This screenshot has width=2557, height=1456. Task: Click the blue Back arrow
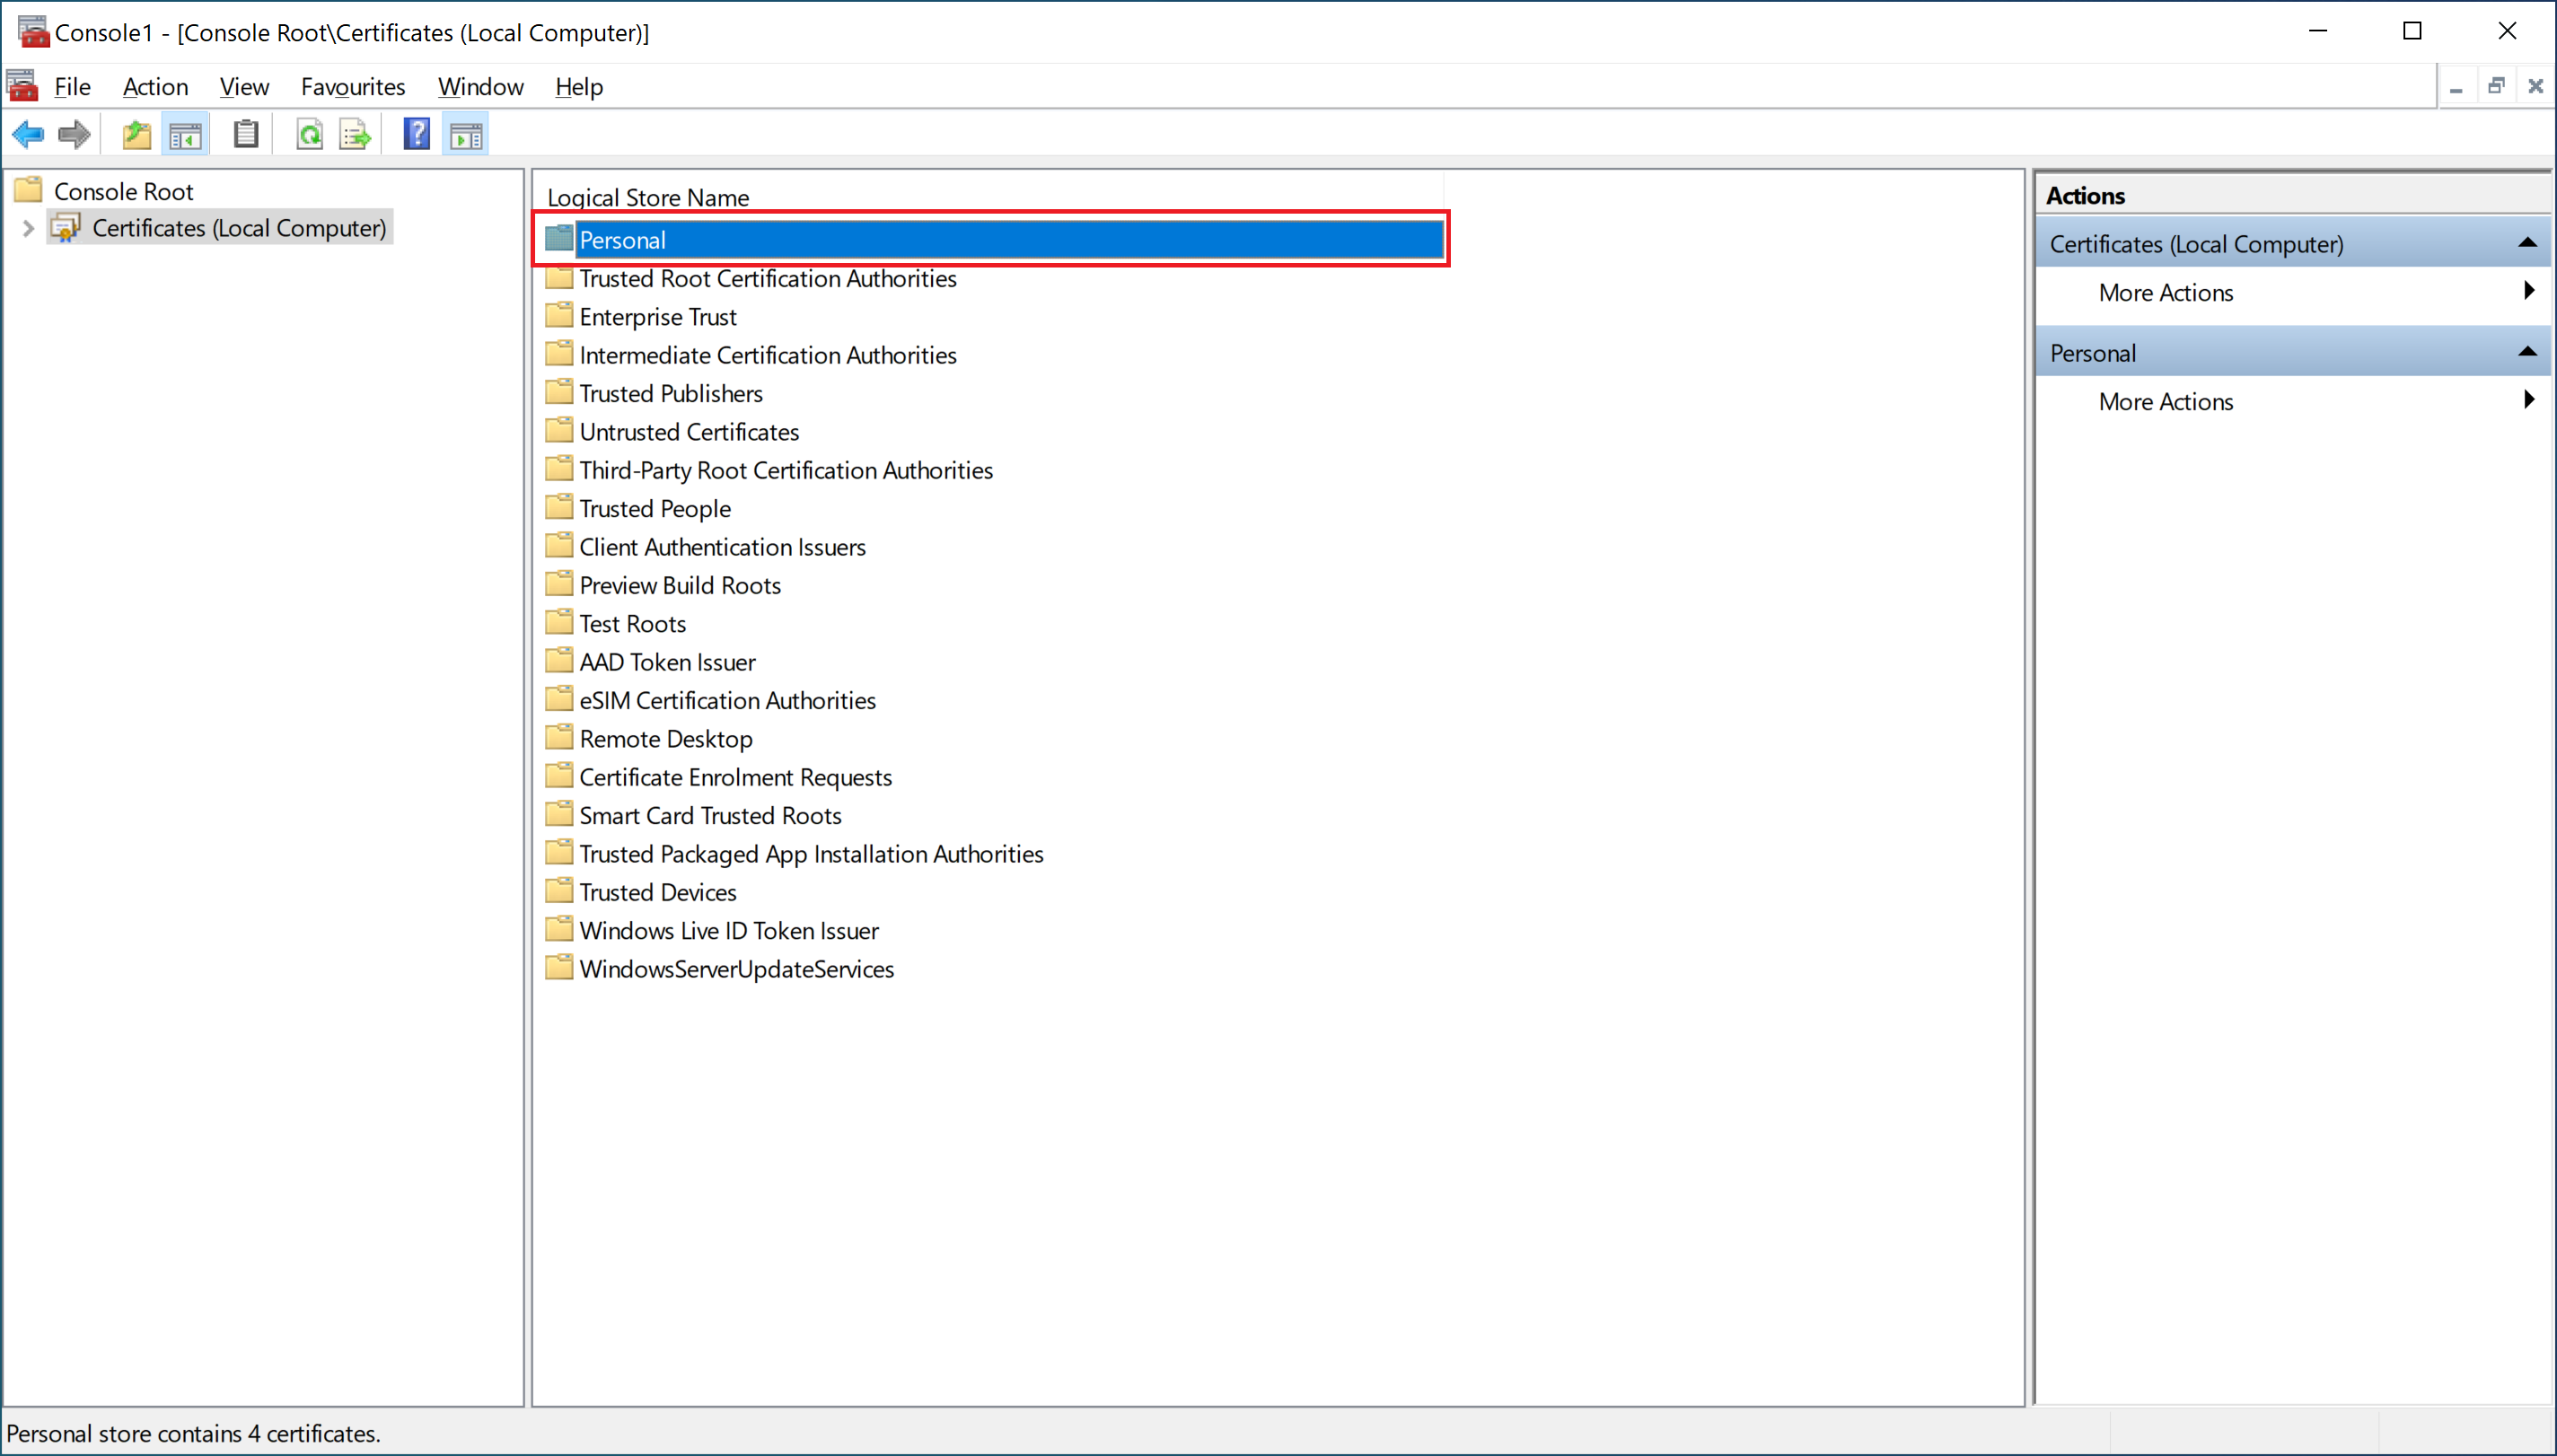[x=28, y=134]
